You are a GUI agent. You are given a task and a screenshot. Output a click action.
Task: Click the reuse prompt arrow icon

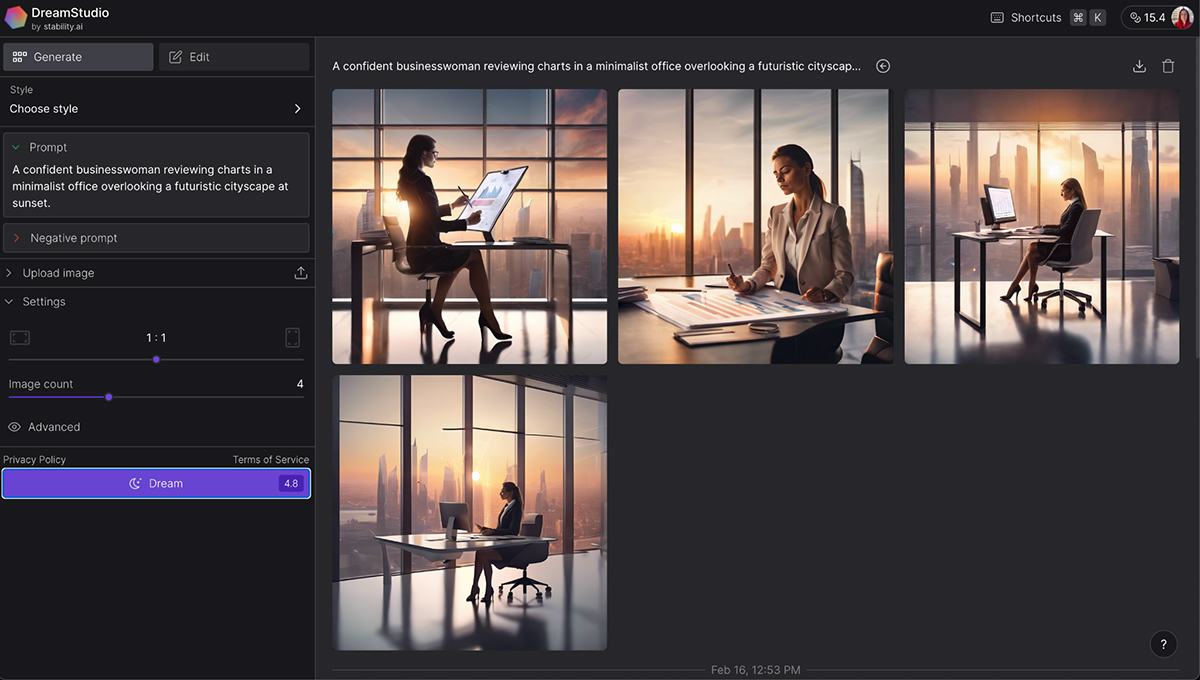coord(883,65)
